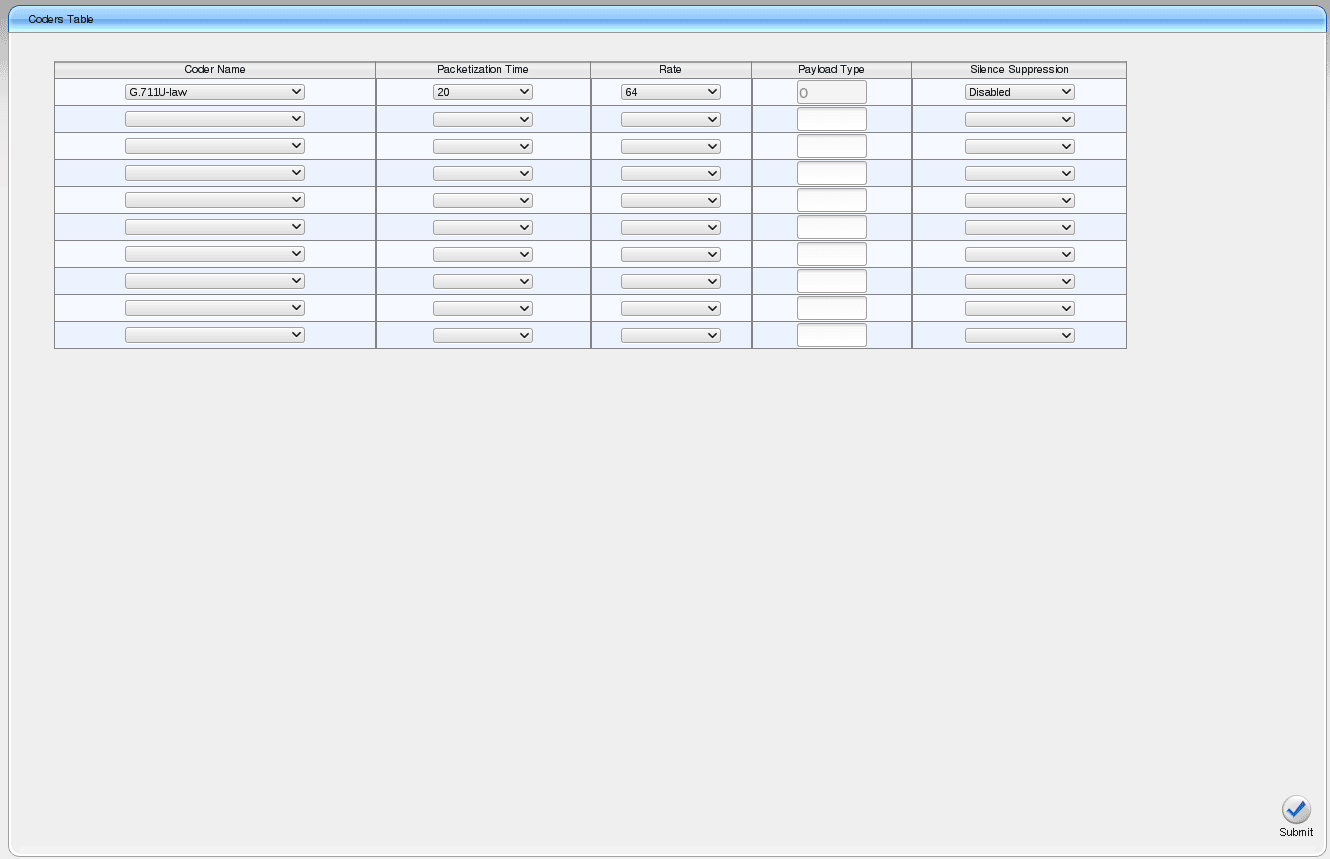Viewport: 1330px width, 859px height.
Task: Open the Coder Name dropdown in row seven
Action: click(215, 254)
